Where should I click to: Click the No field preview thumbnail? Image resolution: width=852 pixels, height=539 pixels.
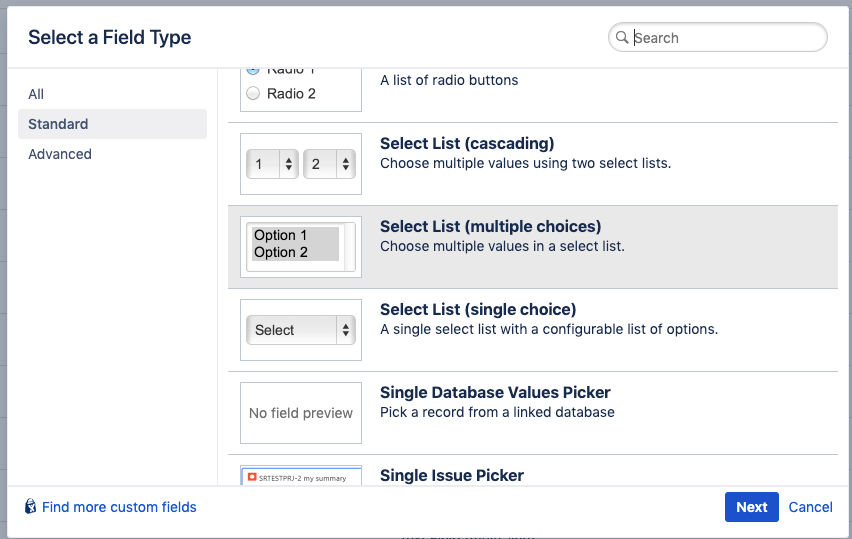click(300, 413)
